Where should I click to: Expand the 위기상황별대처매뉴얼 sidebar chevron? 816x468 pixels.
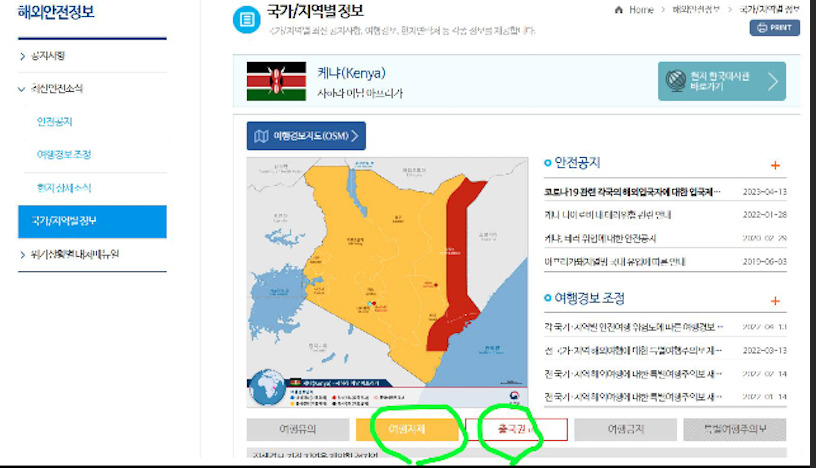[x=22, y=255]
